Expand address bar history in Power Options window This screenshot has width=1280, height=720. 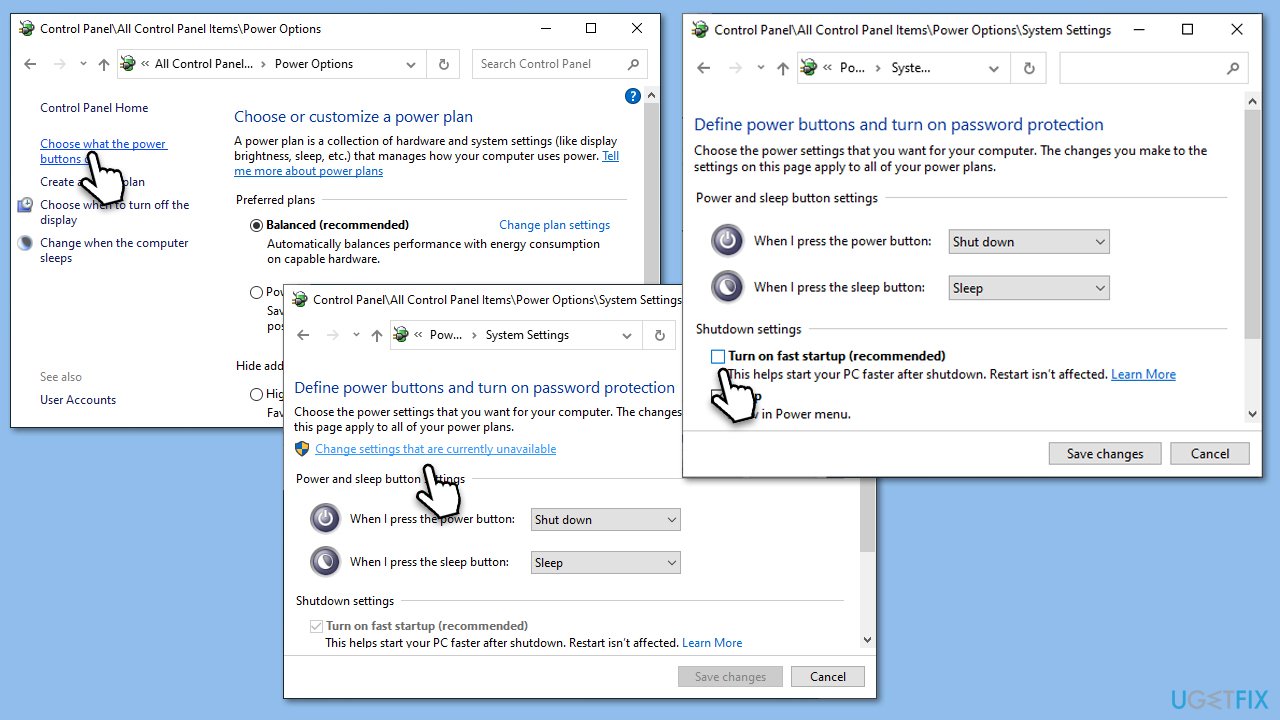(411, 64)
